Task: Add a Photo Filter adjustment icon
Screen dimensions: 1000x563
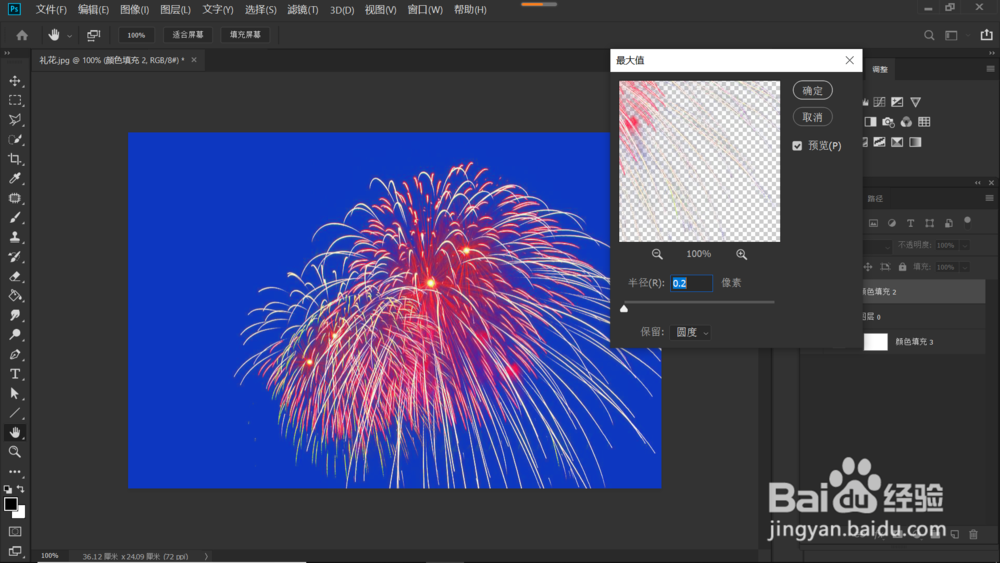Action: (x=888, y=122)
